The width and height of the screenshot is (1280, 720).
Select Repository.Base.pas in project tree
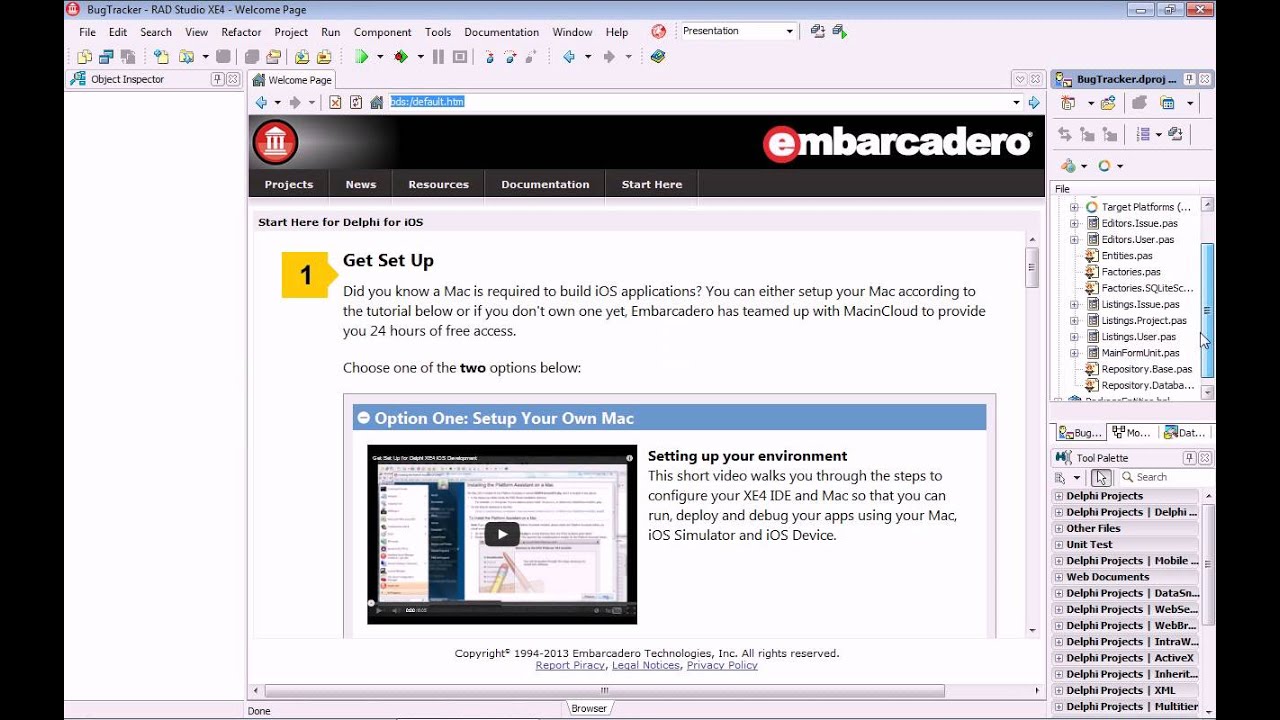click(x=1147, y=369)
